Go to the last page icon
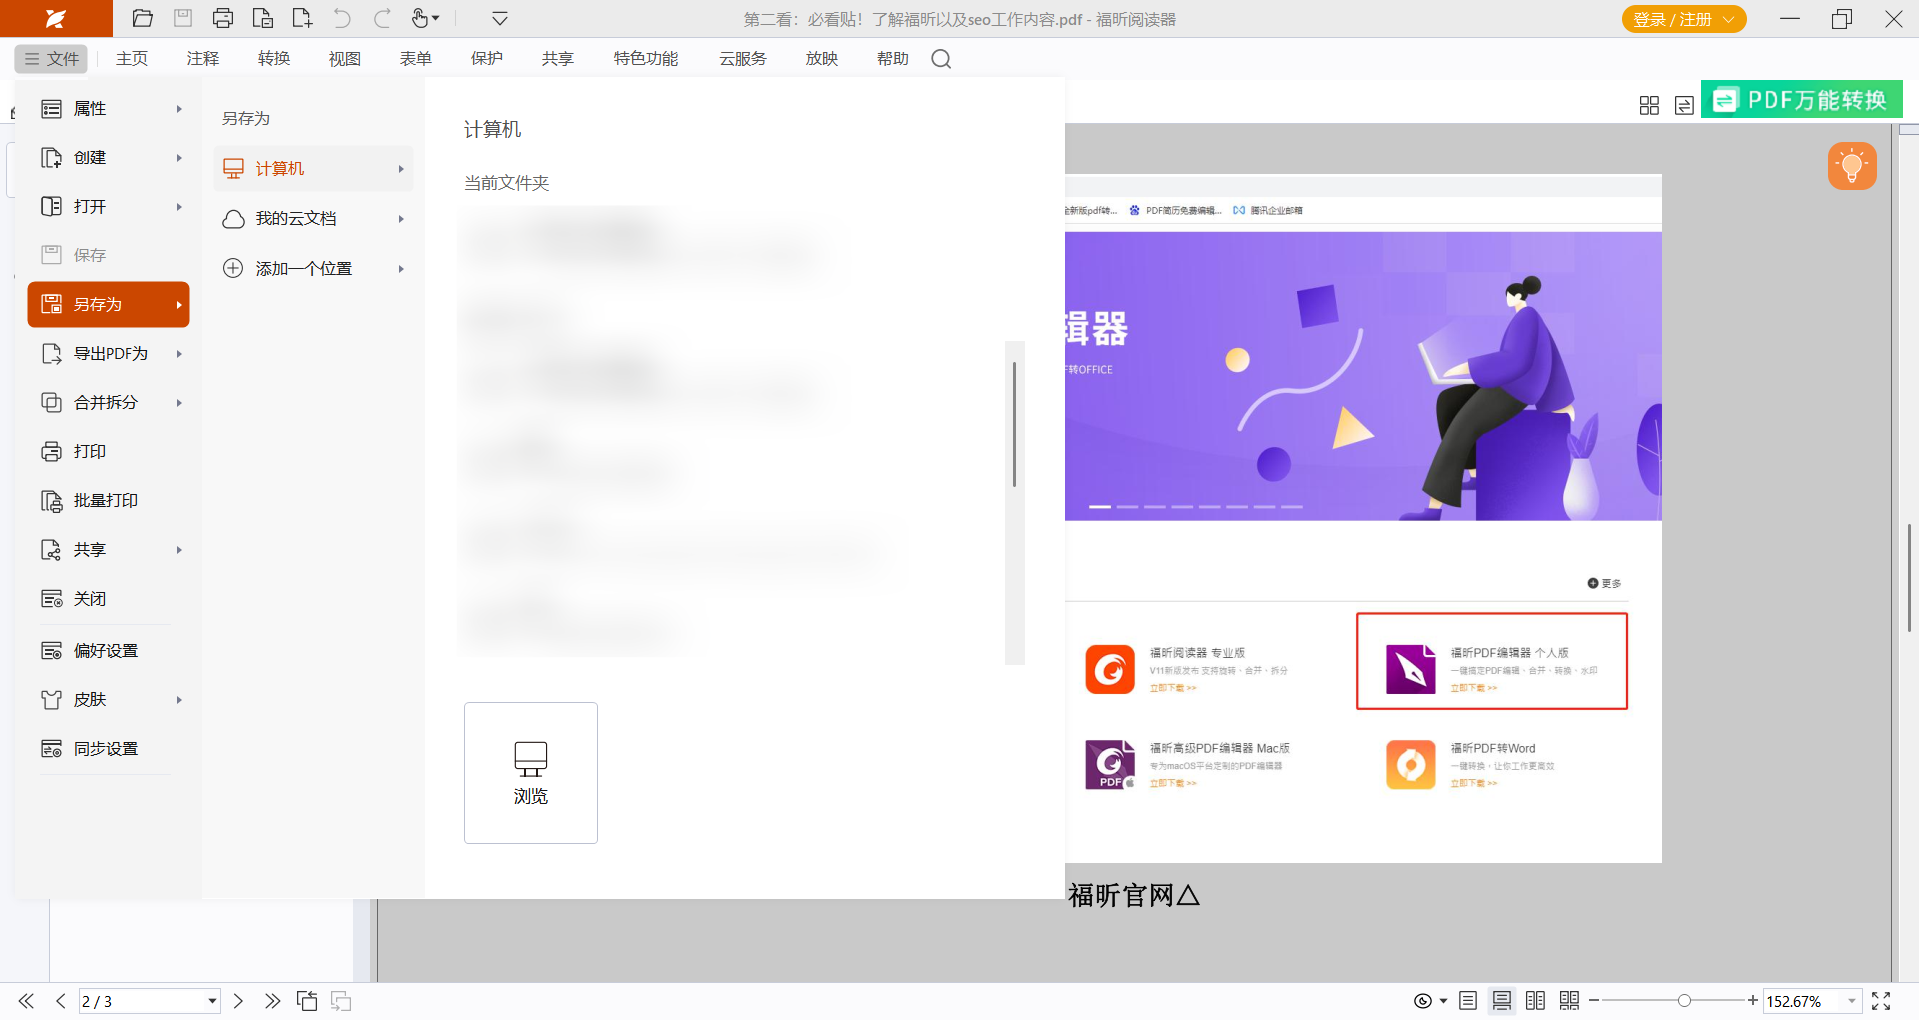The height and width of the screenshot is (1020, 1919). point(272,1001)
